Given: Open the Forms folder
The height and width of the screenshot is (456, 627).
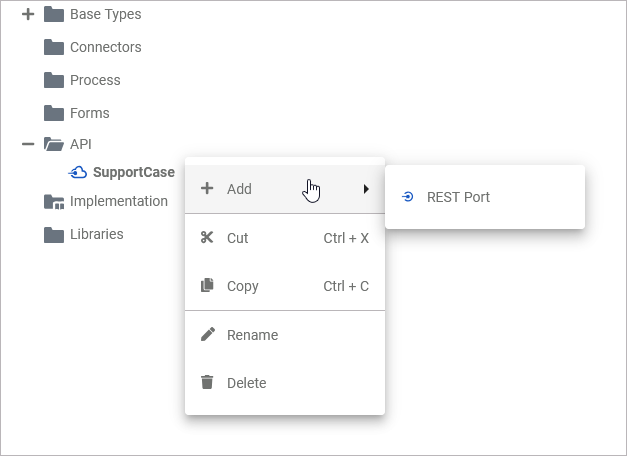Looking at the screenshot, I should point(89,113).
